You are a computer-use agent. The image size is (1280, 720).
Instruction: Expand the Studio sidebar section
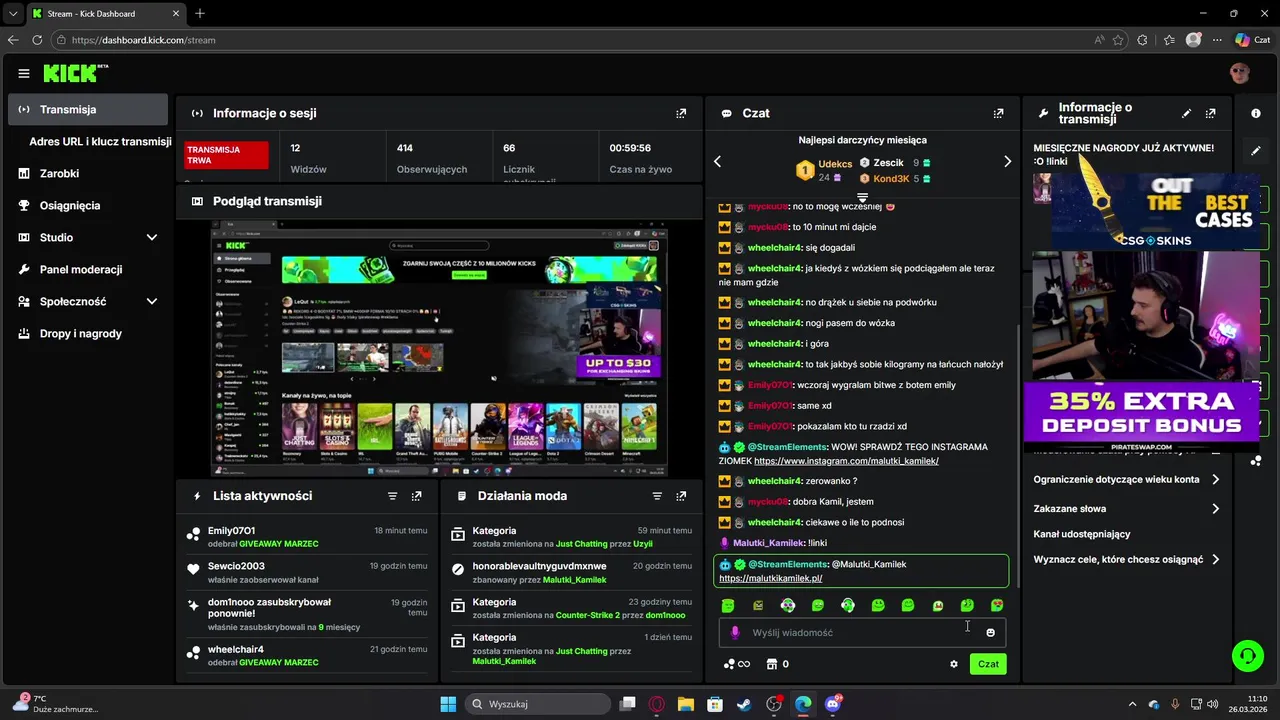click(x=152, y=237)
